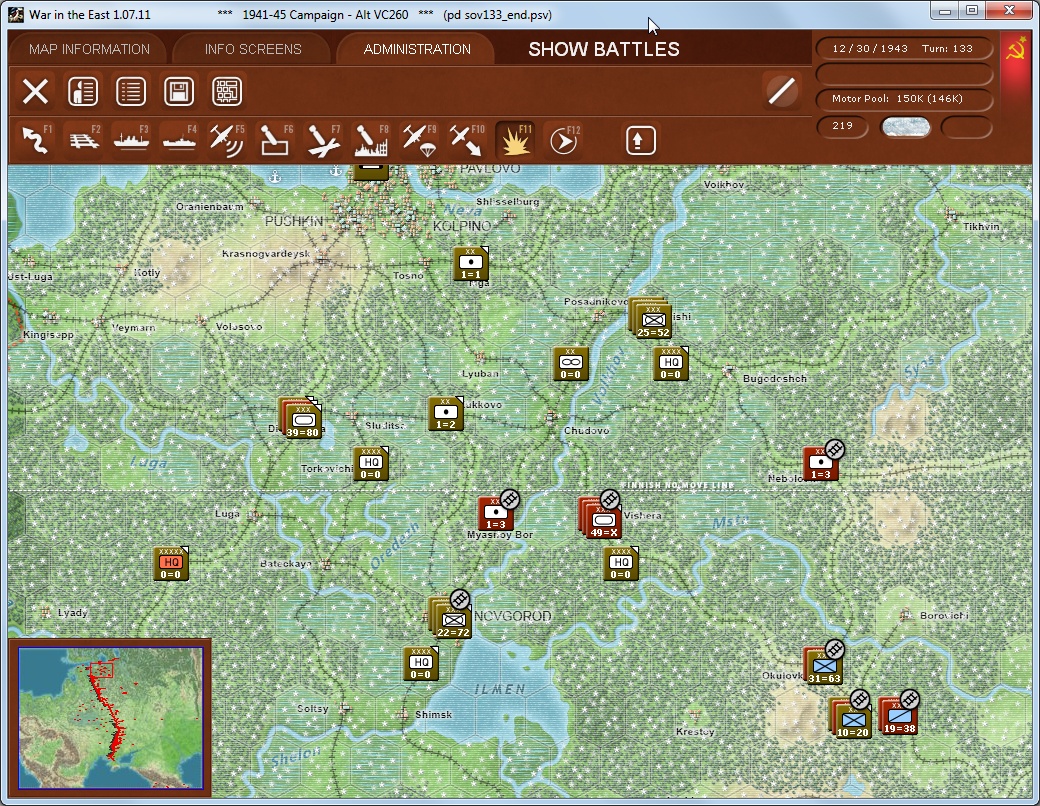Open the hotkey grid icon

pos(227,92)
